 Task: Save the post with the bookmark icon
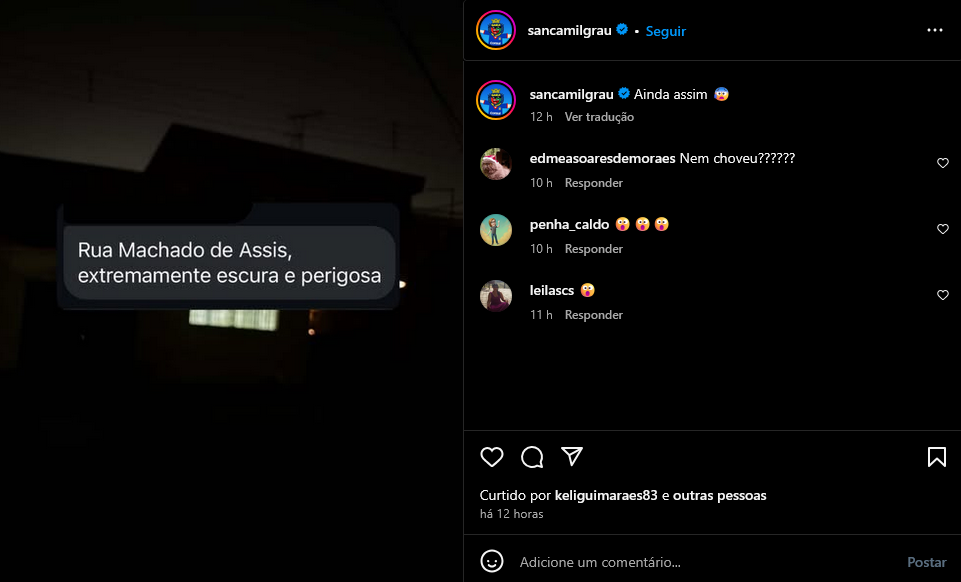click(936, 457)
